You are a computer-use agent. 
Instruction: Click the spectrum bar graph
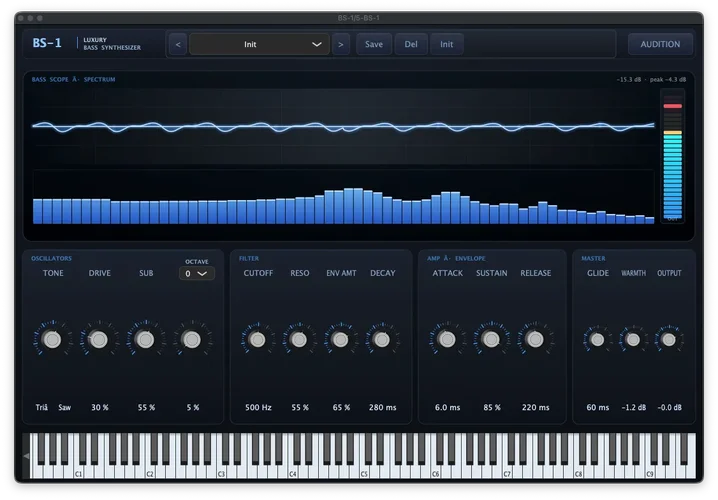pos(343,197)
